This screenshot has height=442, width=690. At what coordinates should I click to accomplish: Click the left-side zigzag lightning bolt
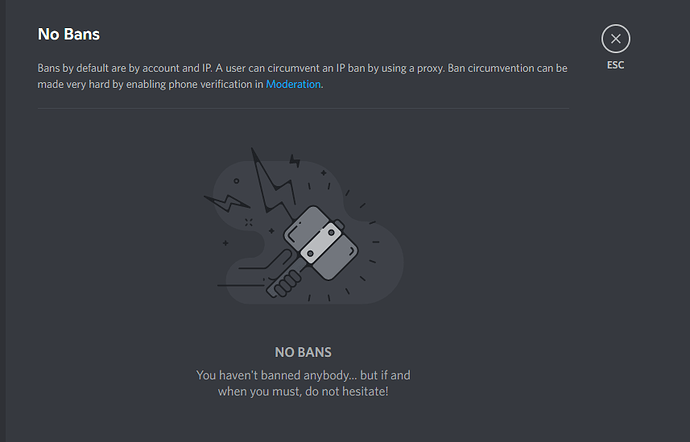coord(227,203)
